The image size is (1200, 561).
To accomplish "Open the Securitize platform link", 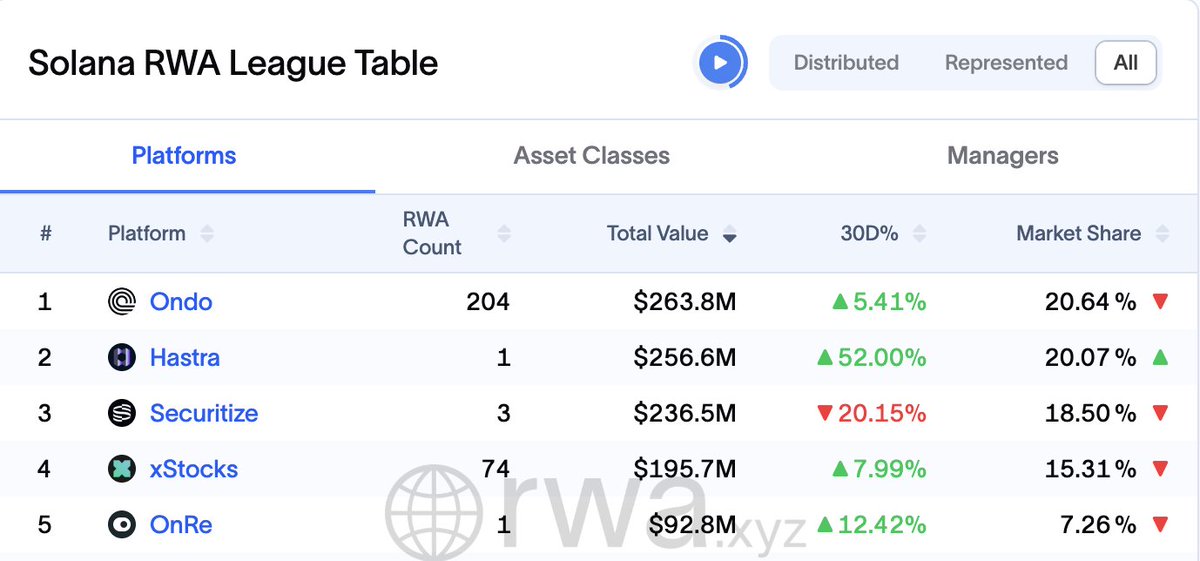I will 204,414.
